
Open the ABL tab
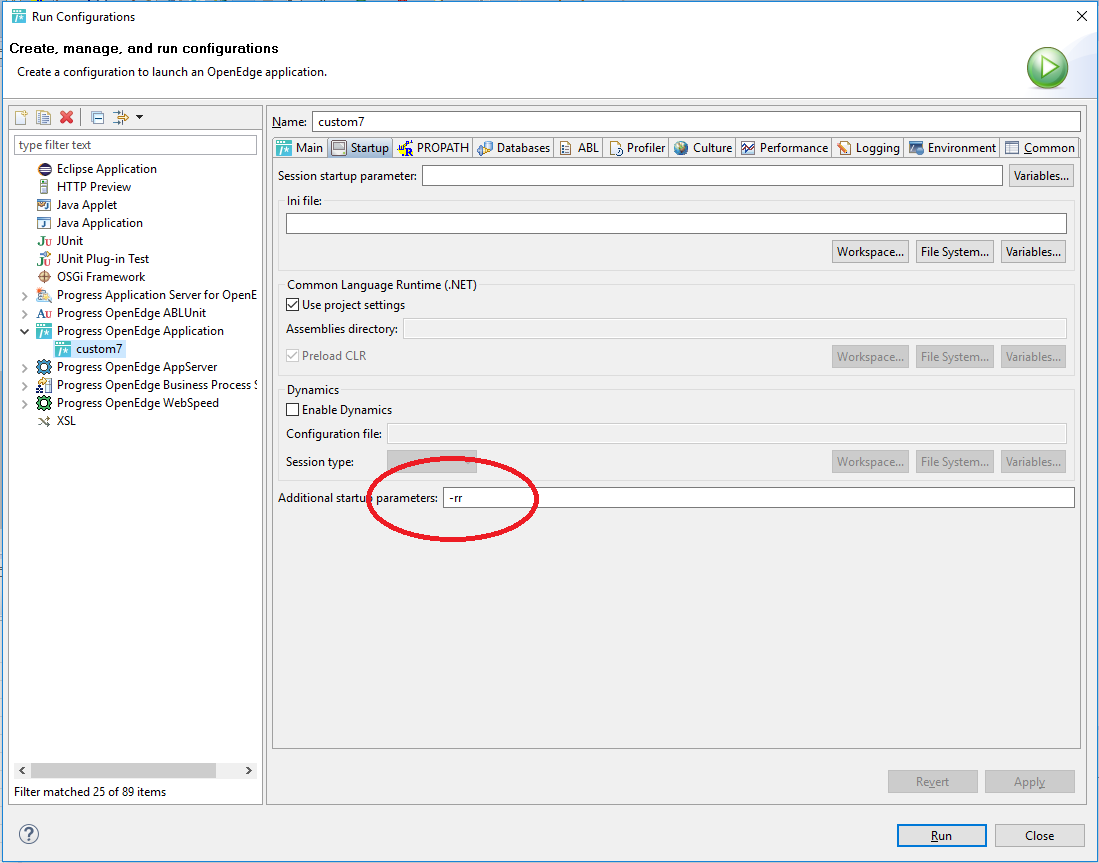580,148
